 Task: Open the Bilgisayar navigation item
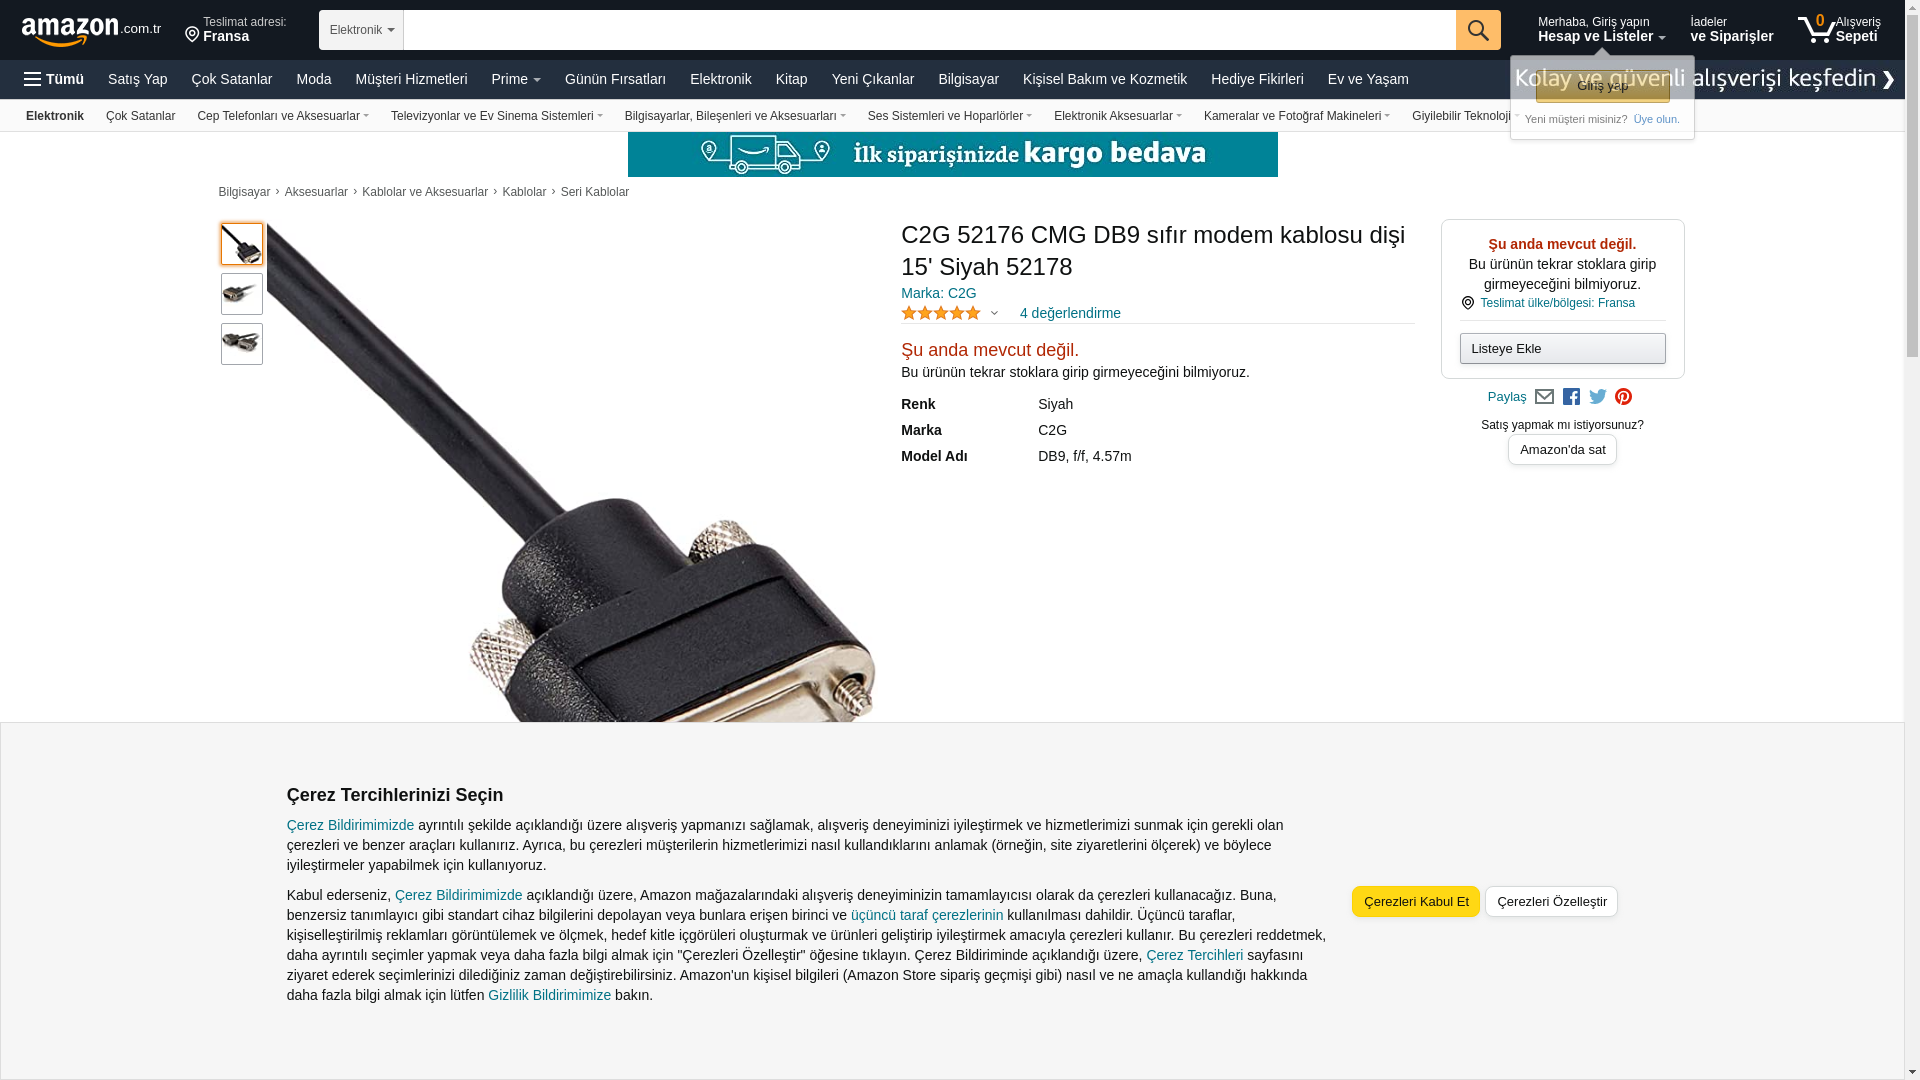coord(968,79)
